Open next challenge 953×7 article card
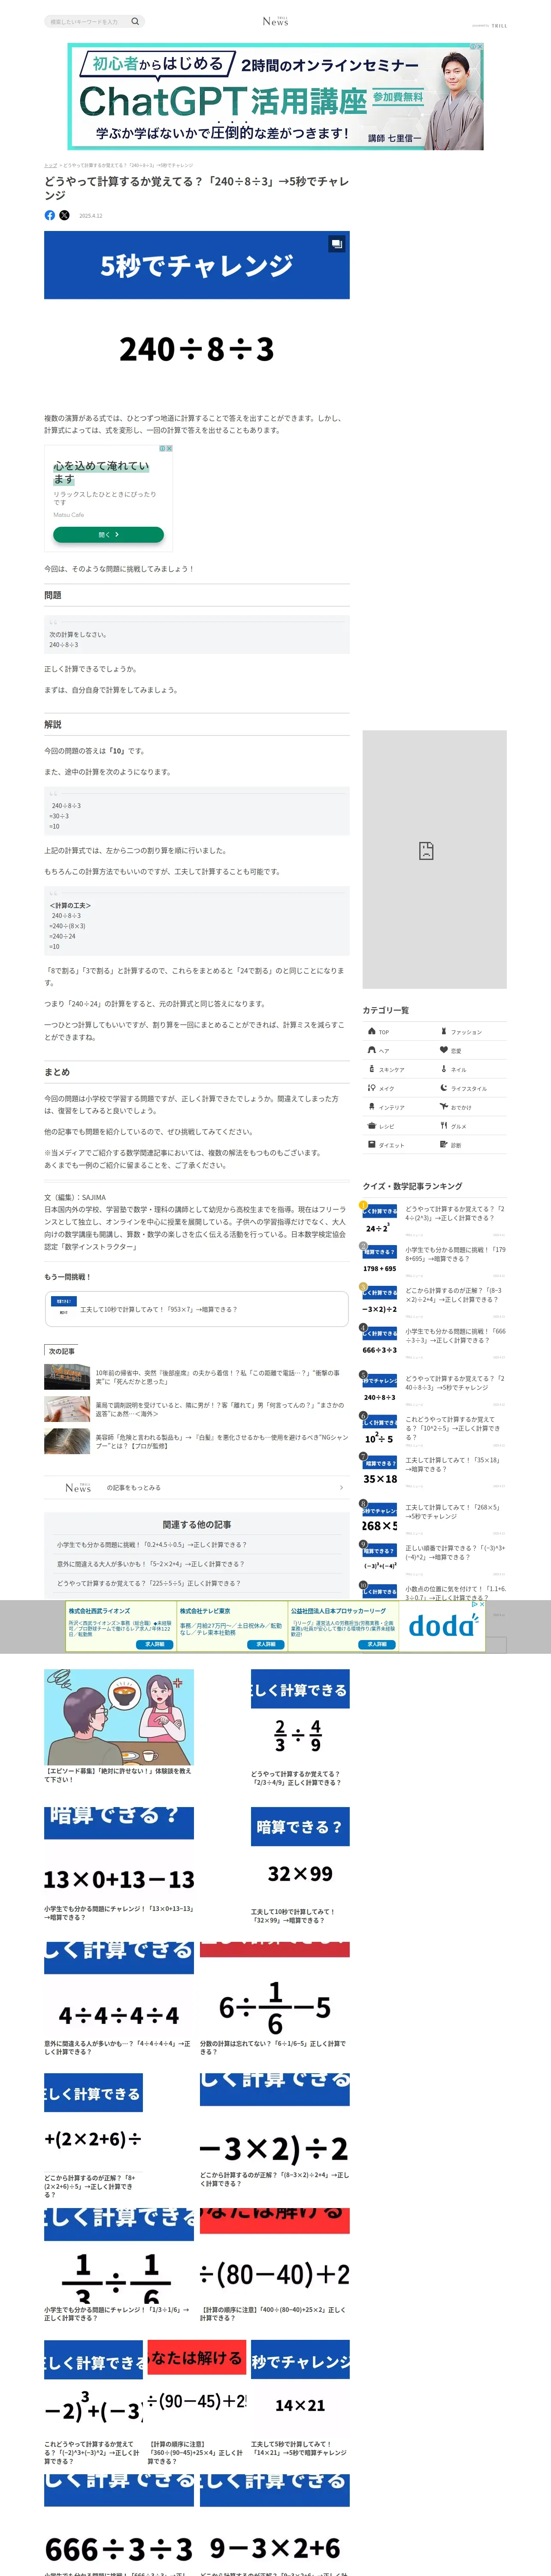 tap(197, 1309)
